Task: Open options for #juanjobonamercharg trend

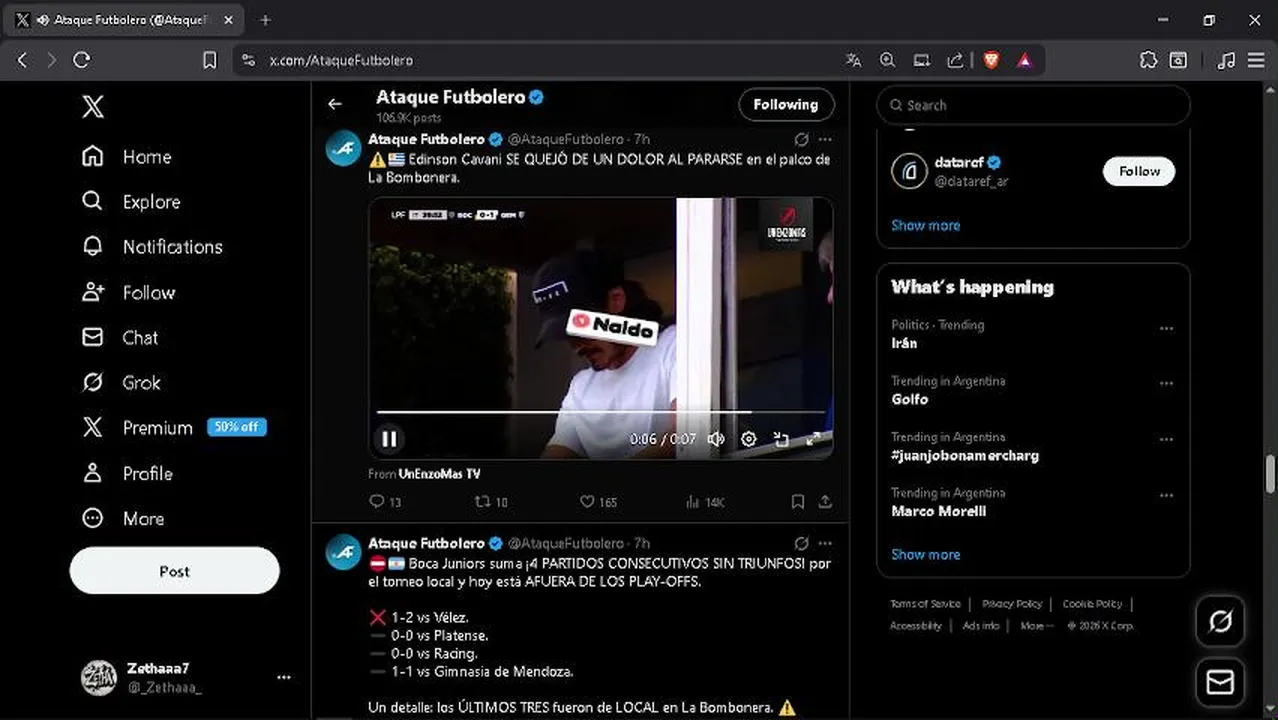Action: (x=1166, y=439)
